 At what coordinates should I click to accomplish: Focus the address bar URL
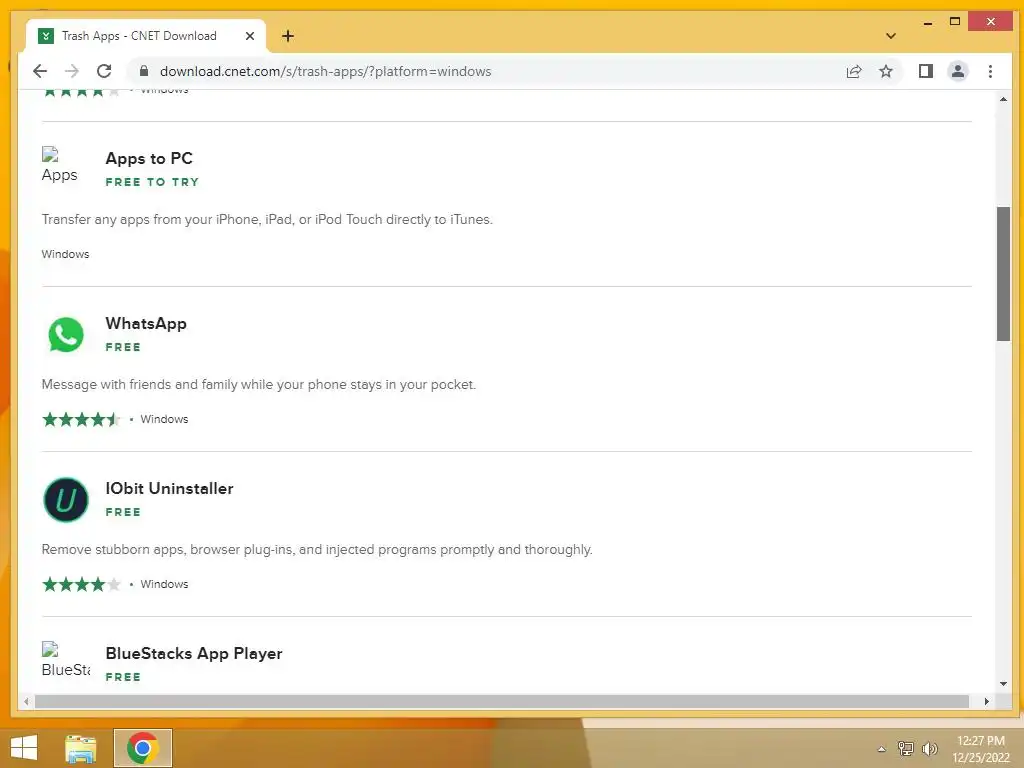[325, 71]
